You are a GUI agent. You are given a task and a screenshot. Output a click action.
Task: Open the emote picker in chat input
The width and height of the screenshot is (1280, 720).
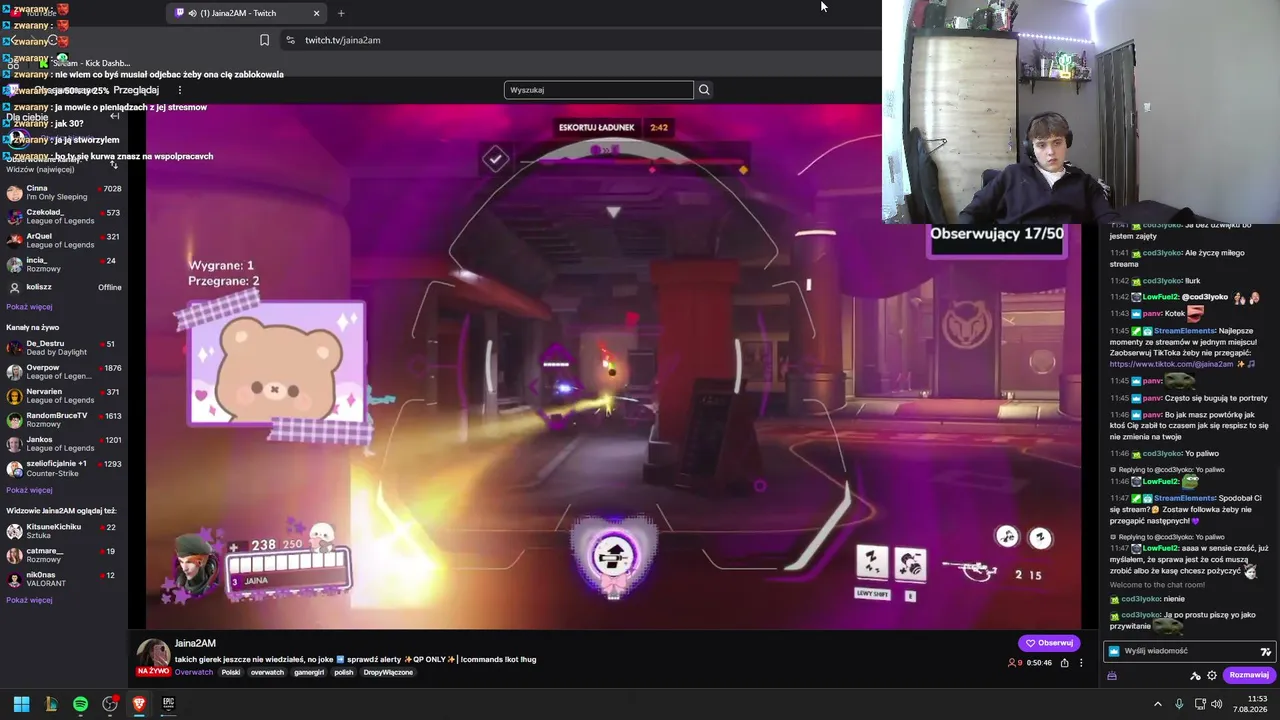(x=1265, y=651)
